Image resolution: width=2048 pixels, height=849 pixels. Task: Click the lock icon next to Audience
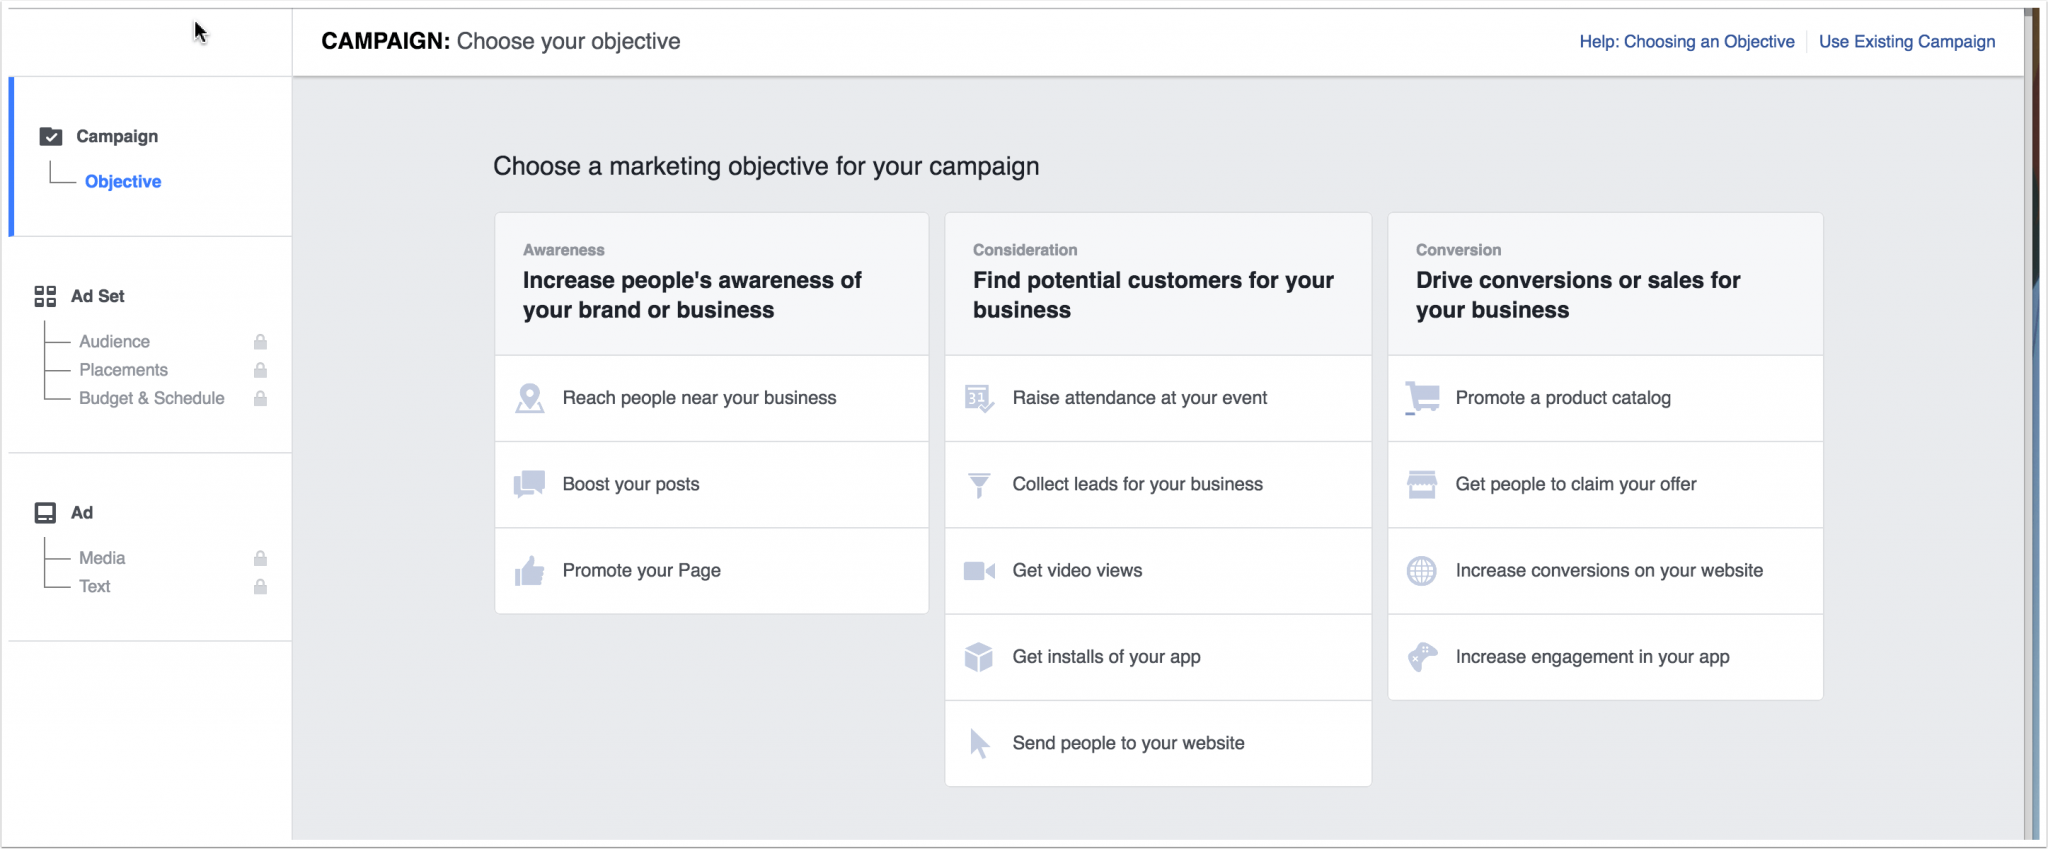point(260,342)
